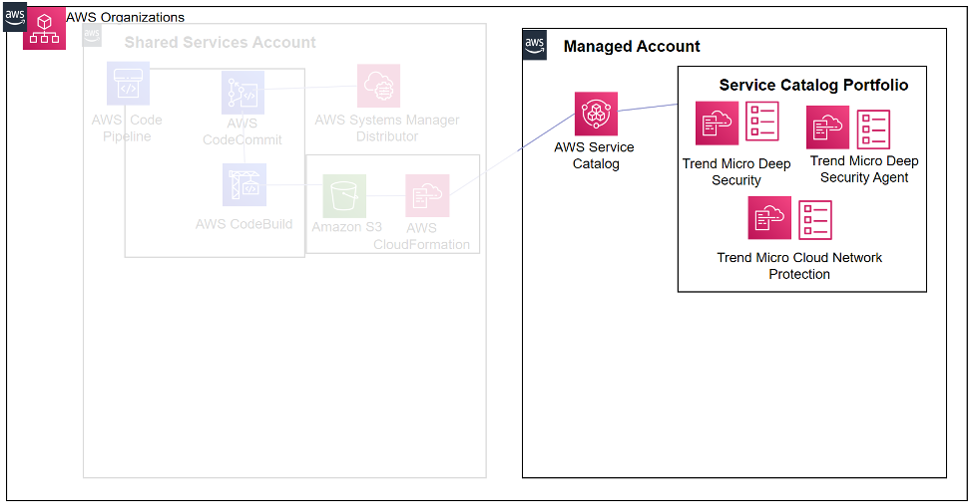Click the "Trend Micro Cloud Network Protection" label
The width and height of the screenshot is (977, 504).
[799, 266]
